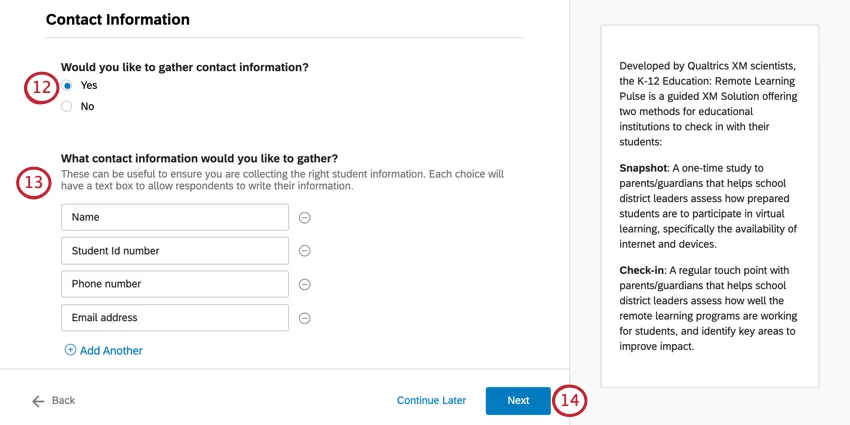
Task: Go back using the Back text
Action: click(63, 401)
